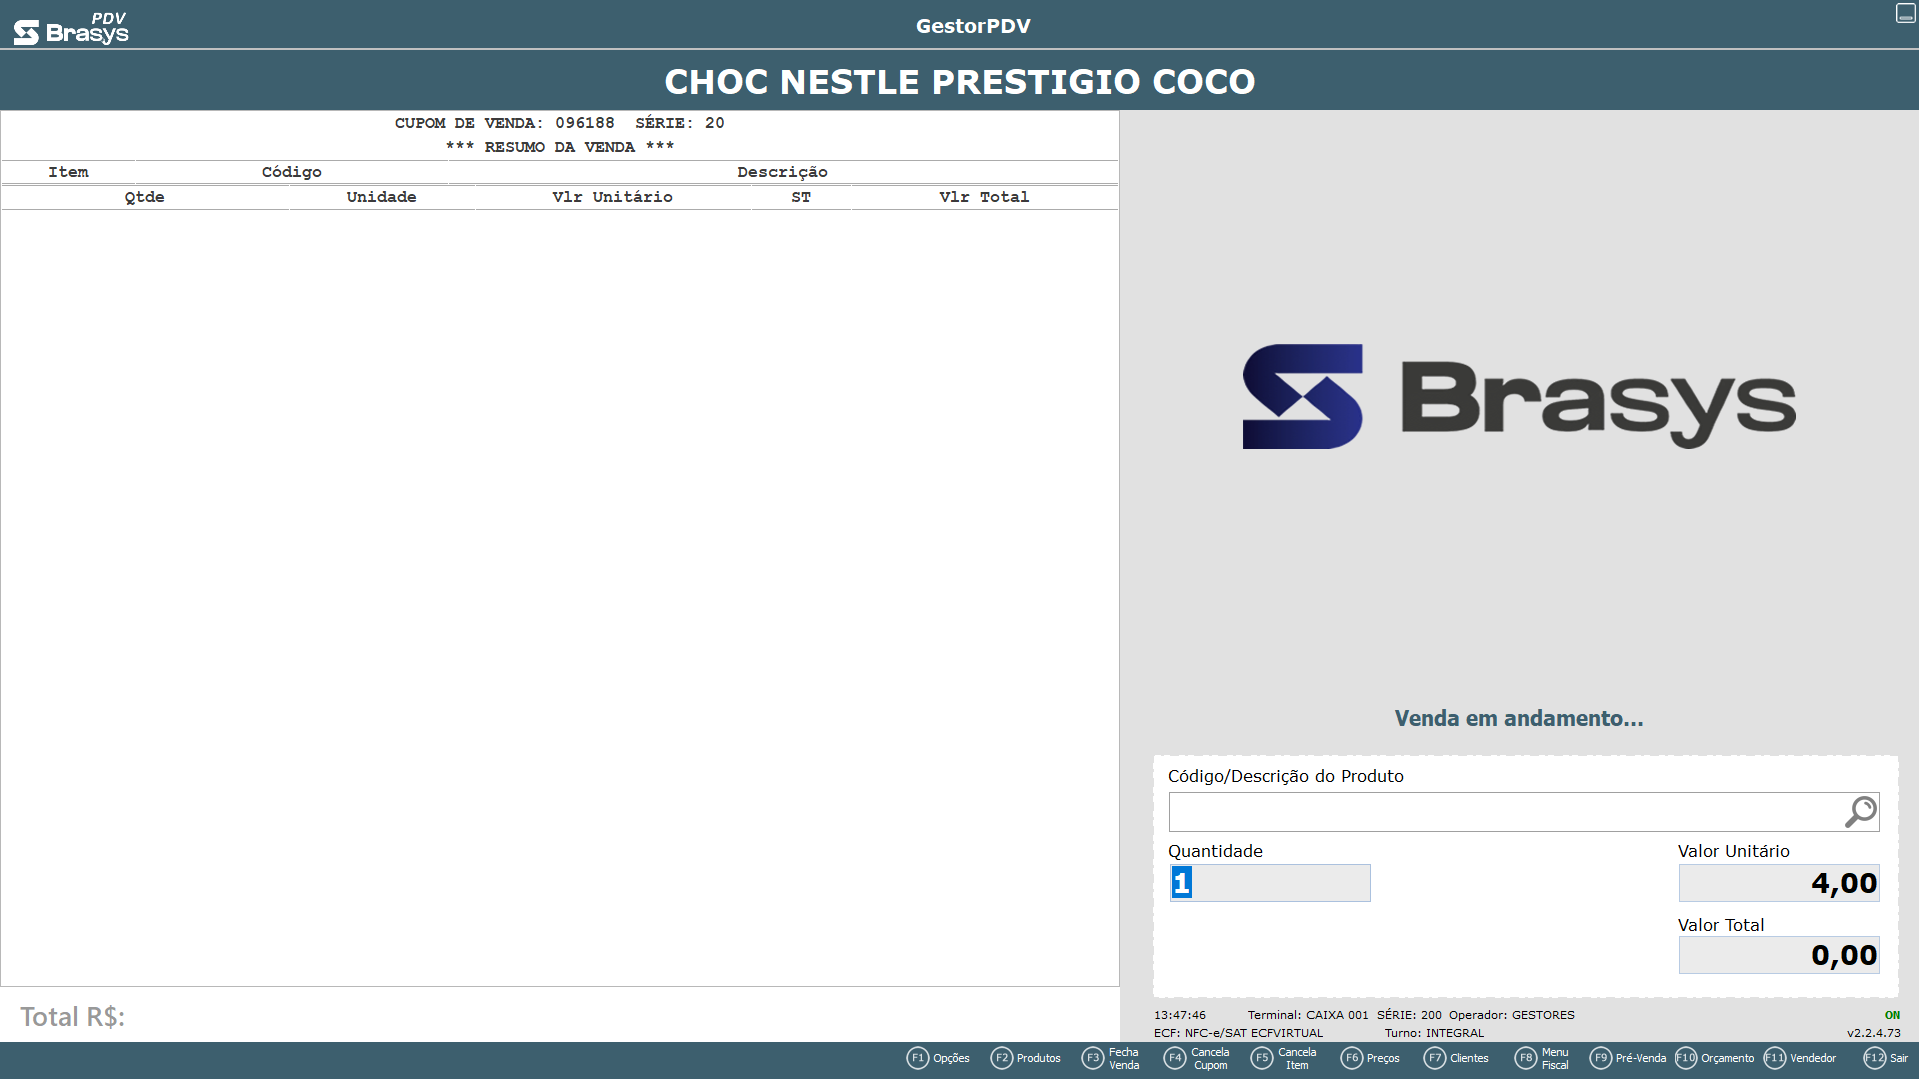Open F6 Preços lookup
Screen dimensions: 1919x1079
tap(1370, 1058)
